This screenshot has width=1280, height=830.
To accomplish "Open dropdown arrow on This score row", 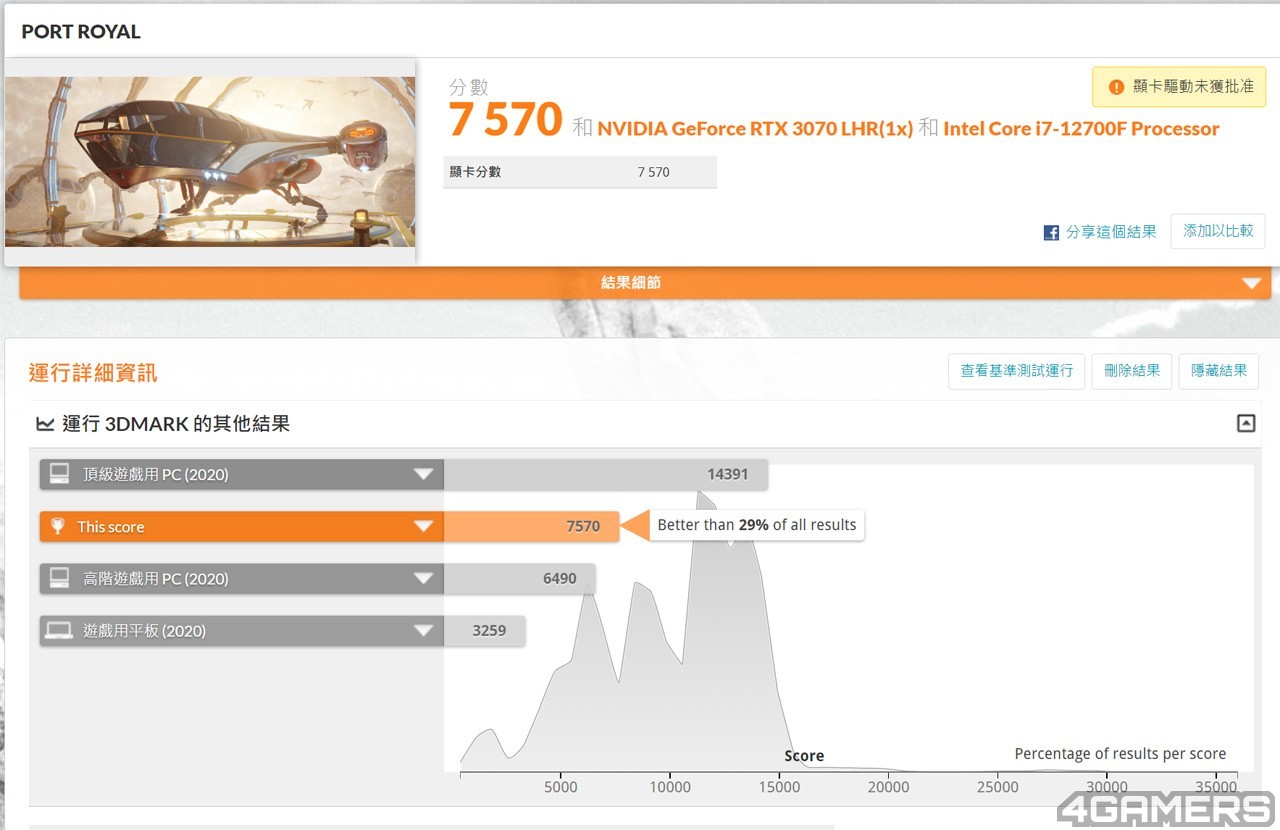I will click(x=424, y=526).
